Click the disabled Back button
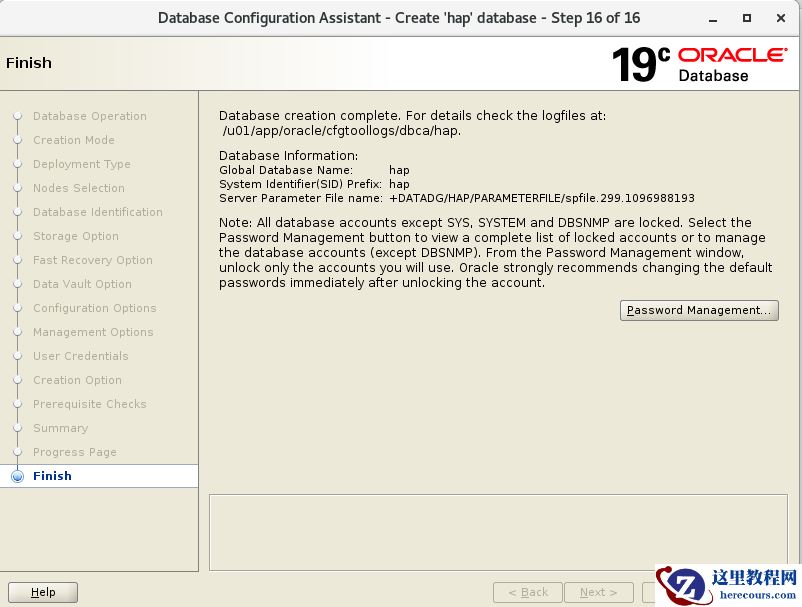 (x=528, y=592)
